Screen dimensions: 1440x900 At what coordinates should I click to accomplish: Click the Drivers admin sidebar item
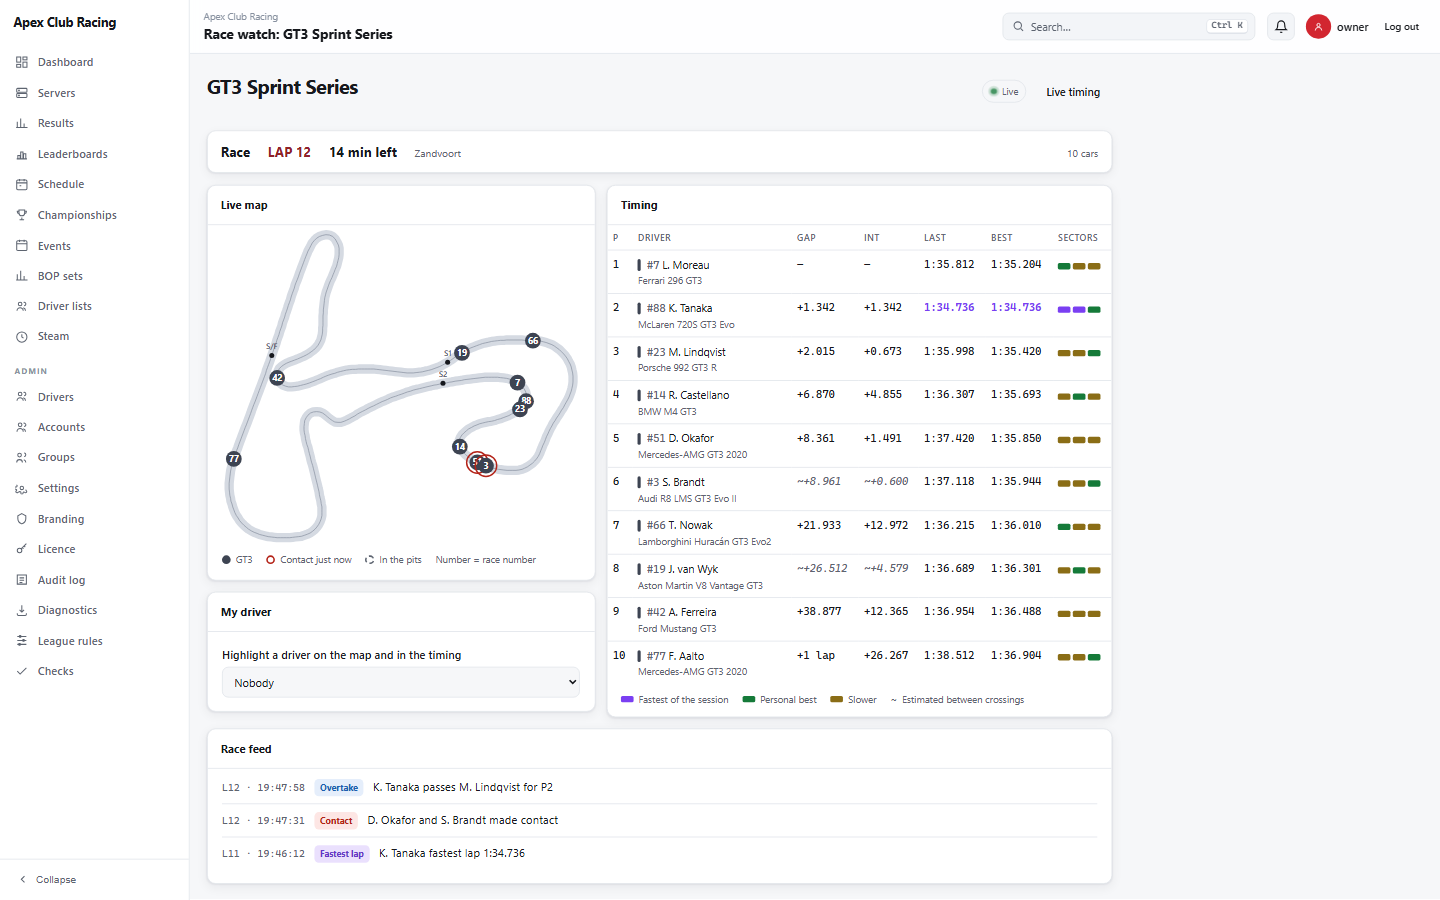56,397
